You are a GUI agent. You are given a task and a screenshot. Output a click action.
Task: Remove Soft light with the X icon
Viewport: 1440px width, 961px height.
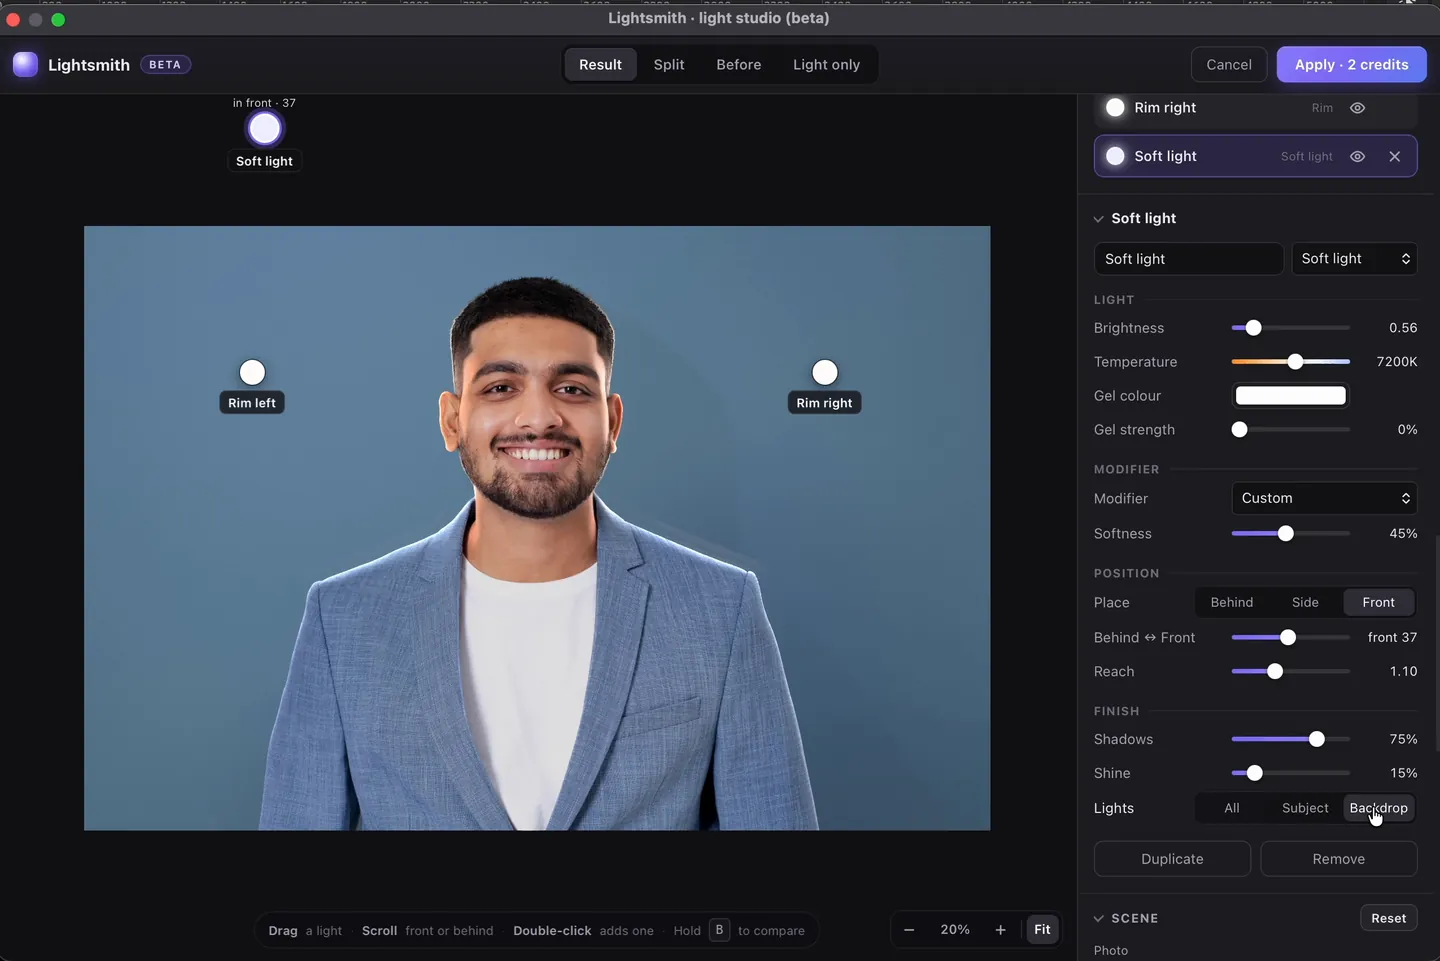1395,156
